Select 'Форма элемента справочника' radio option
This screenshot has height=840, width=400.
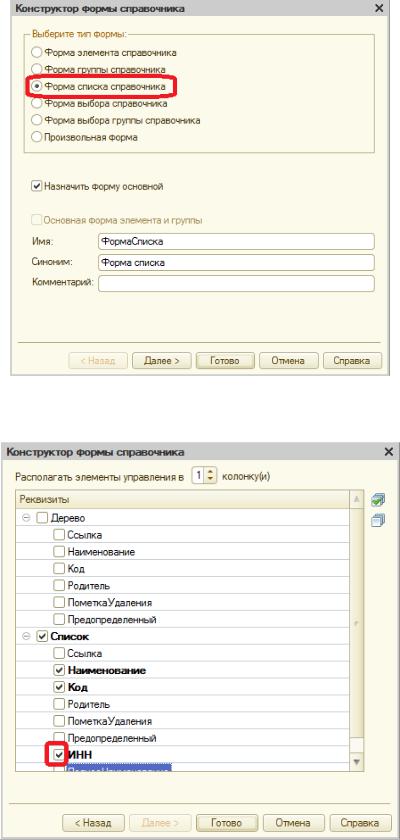36,52
